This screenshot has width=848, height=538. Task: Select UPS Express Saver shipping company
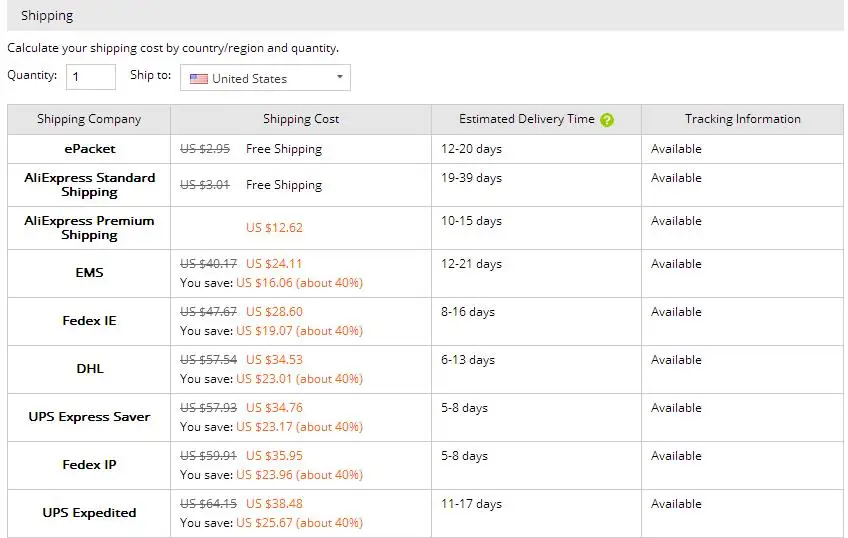point(89,417)
